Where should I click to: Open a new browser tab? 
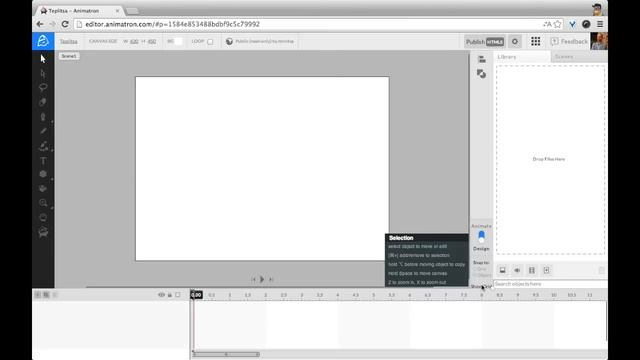(132, 11)
